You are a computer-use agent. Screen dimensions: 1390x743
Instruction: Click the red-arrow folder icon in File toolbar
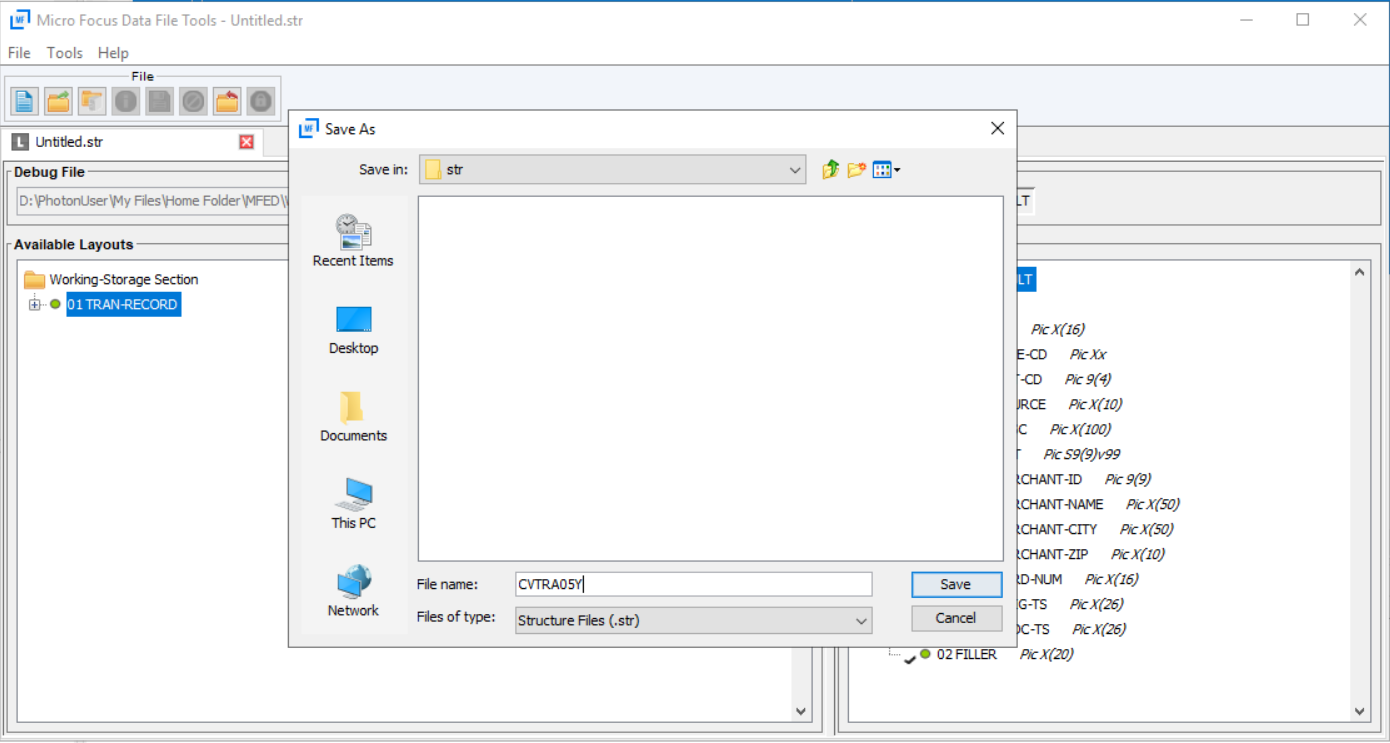tap(226, 100)
